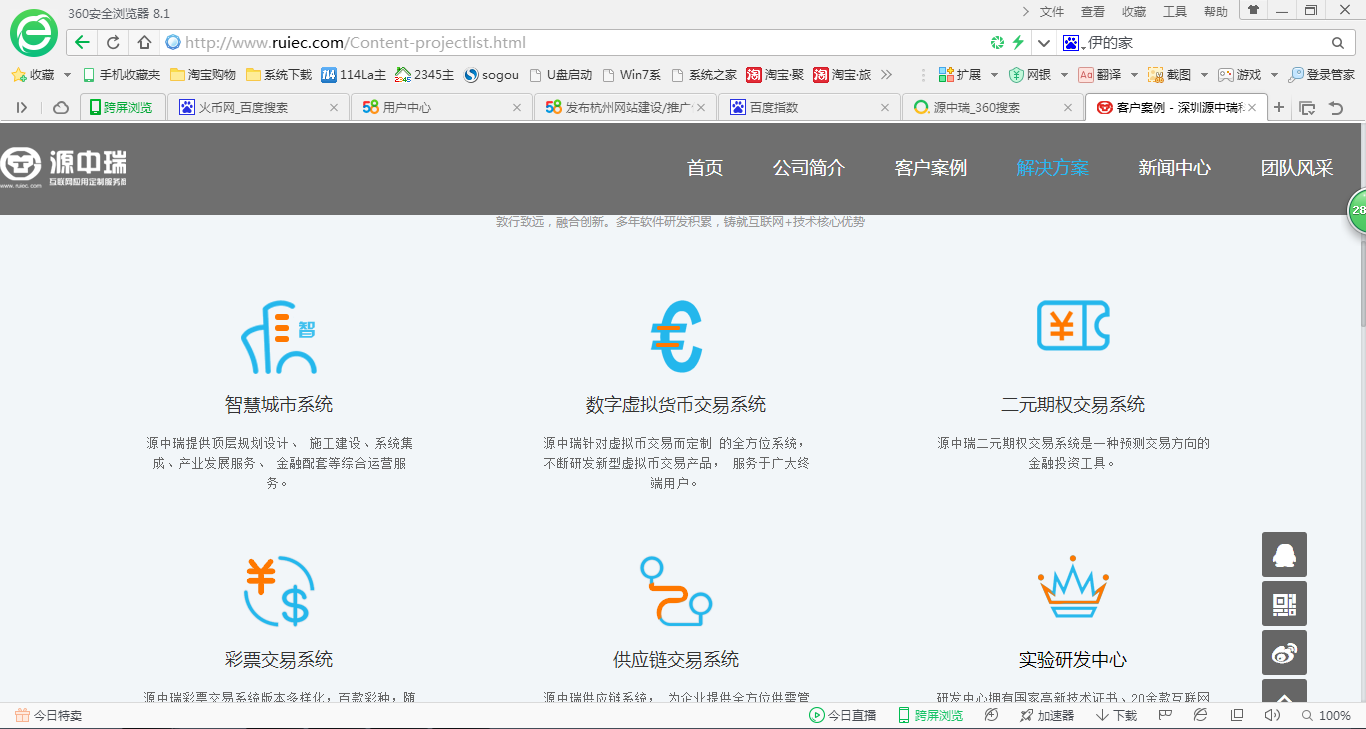
Task: Open 手机收藏夹 bookmark
Action: point(121,75)
